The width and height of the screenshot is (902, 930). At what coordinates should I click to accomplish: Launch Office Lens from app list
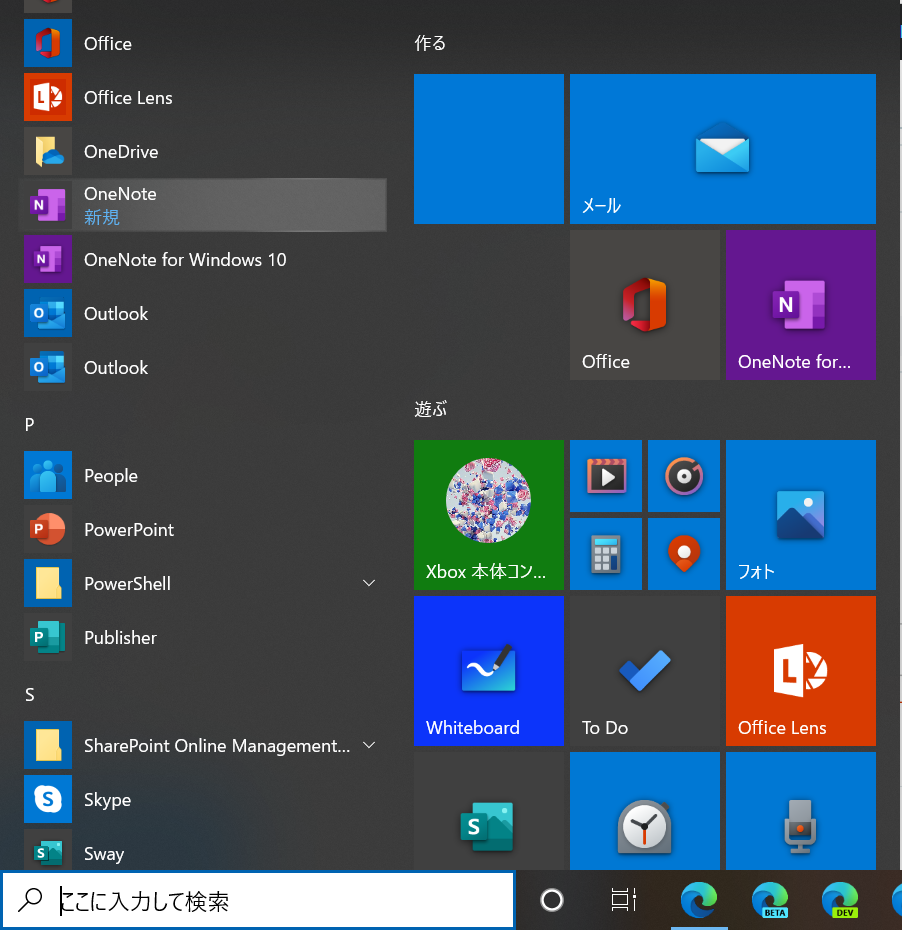pos(202,97)
